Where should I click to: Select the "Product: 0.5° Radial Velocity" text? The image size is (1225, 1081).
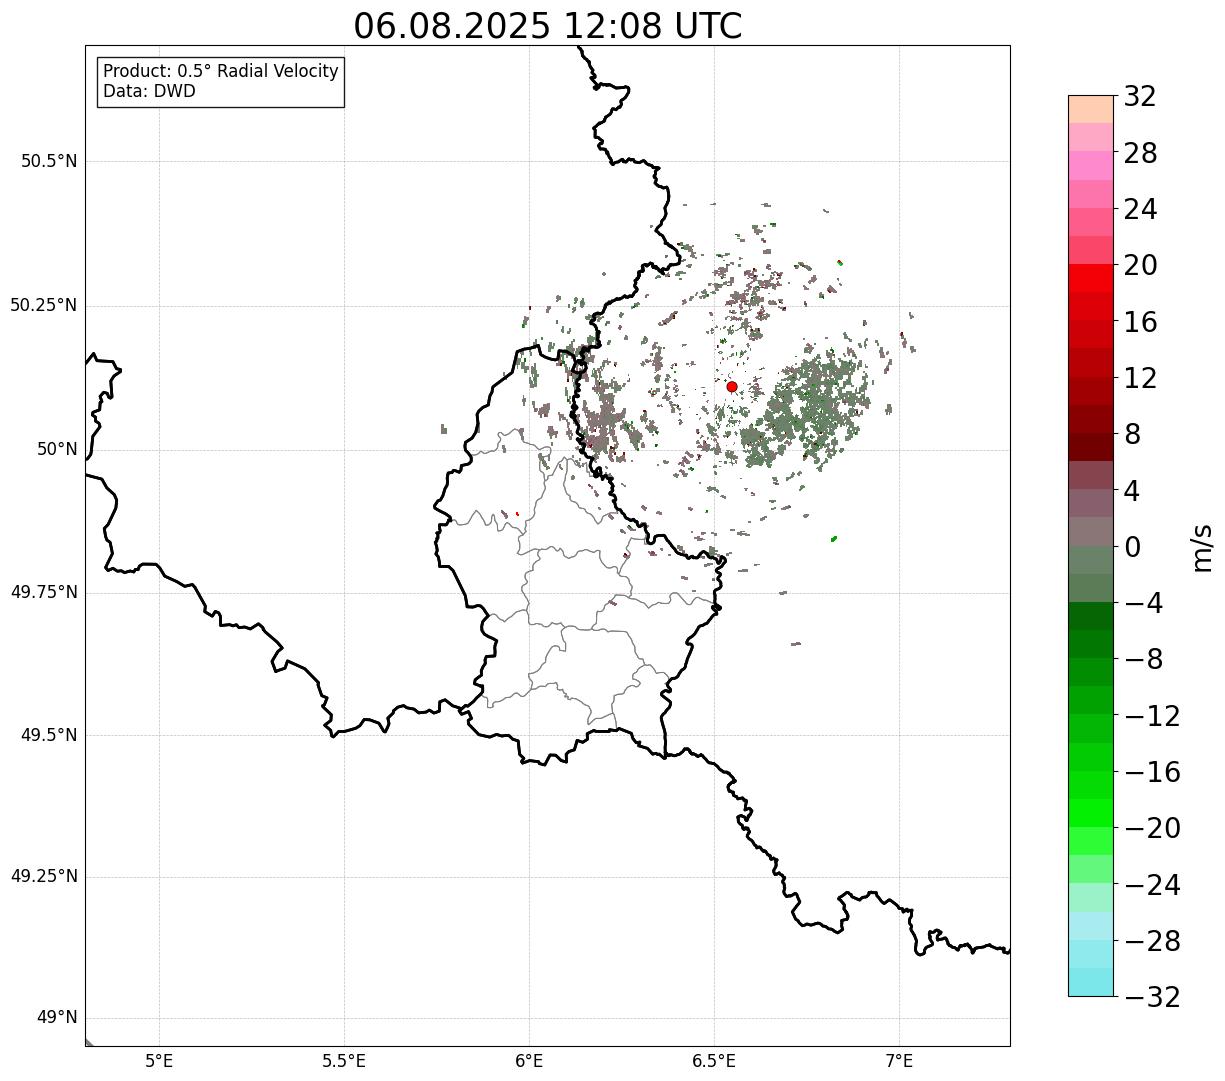point(221,72)
